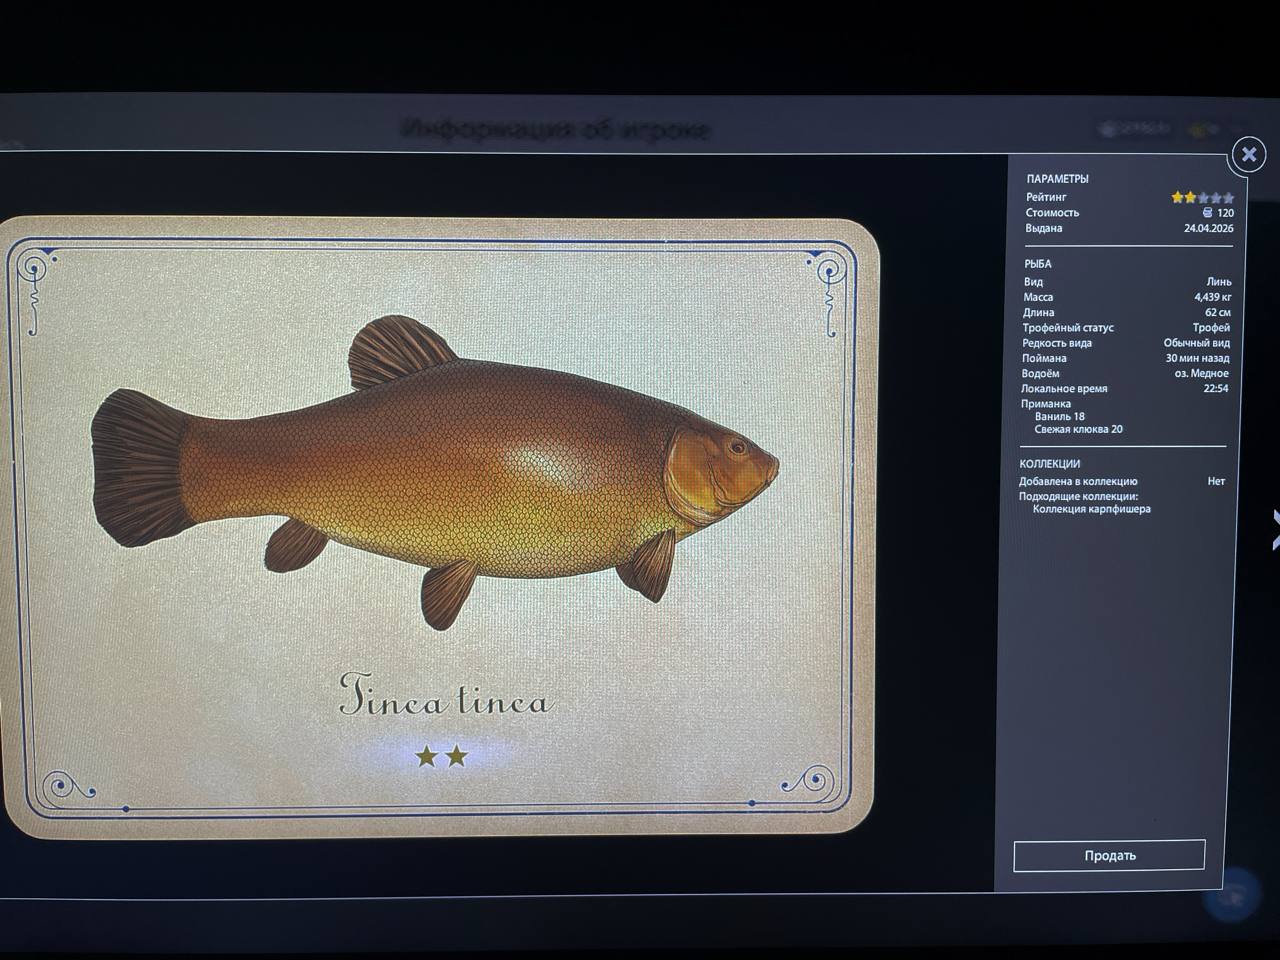The width and height of the screenshot is (1280, 960).
Task: Collapse the ПАРАМЕТРЫ section header
Action: (x=1058, y=178)
